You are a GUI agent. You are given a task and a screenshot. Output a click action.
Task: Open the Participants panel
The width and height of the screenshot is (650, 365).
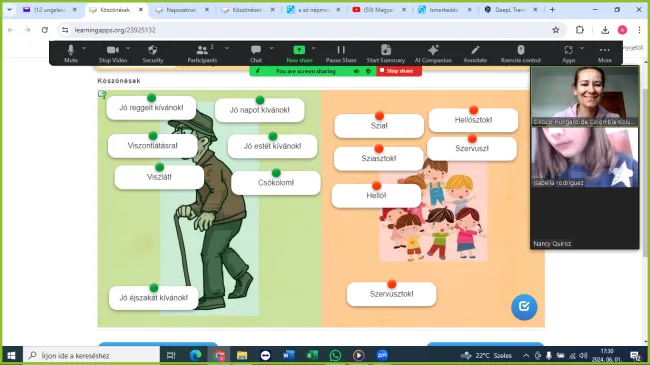click(202, 54)
